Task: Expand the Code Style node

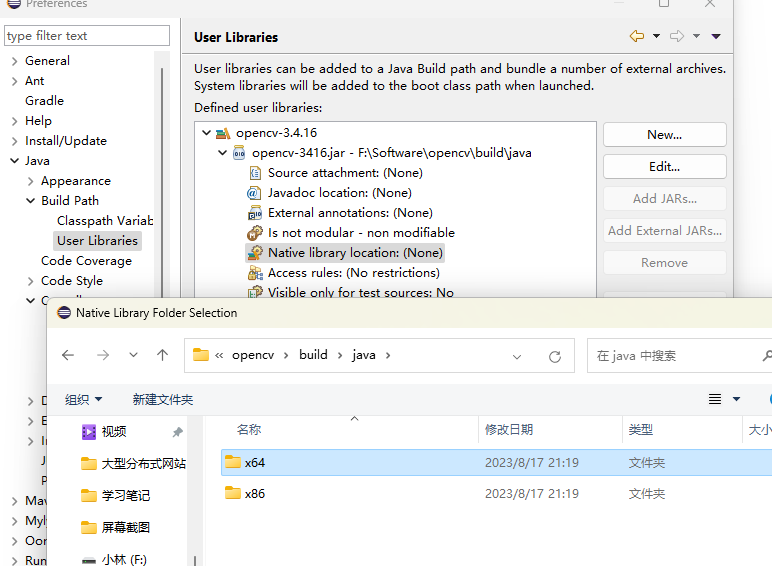Action: 31,281
